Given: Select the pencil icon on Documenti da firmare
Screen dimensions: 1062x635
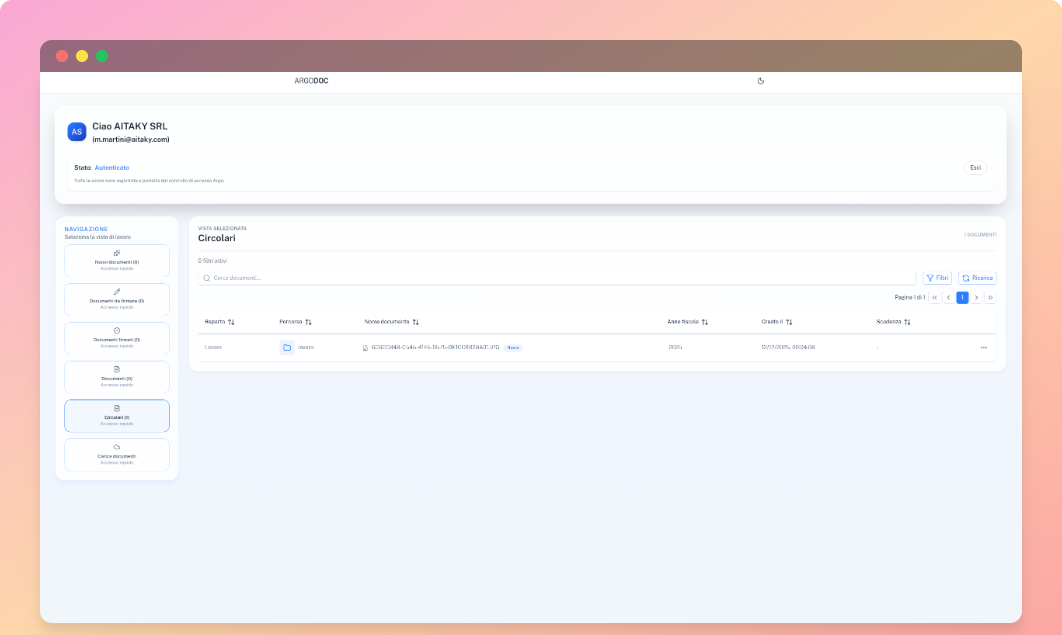Looking at the screenshot, I should click(117, 291).
